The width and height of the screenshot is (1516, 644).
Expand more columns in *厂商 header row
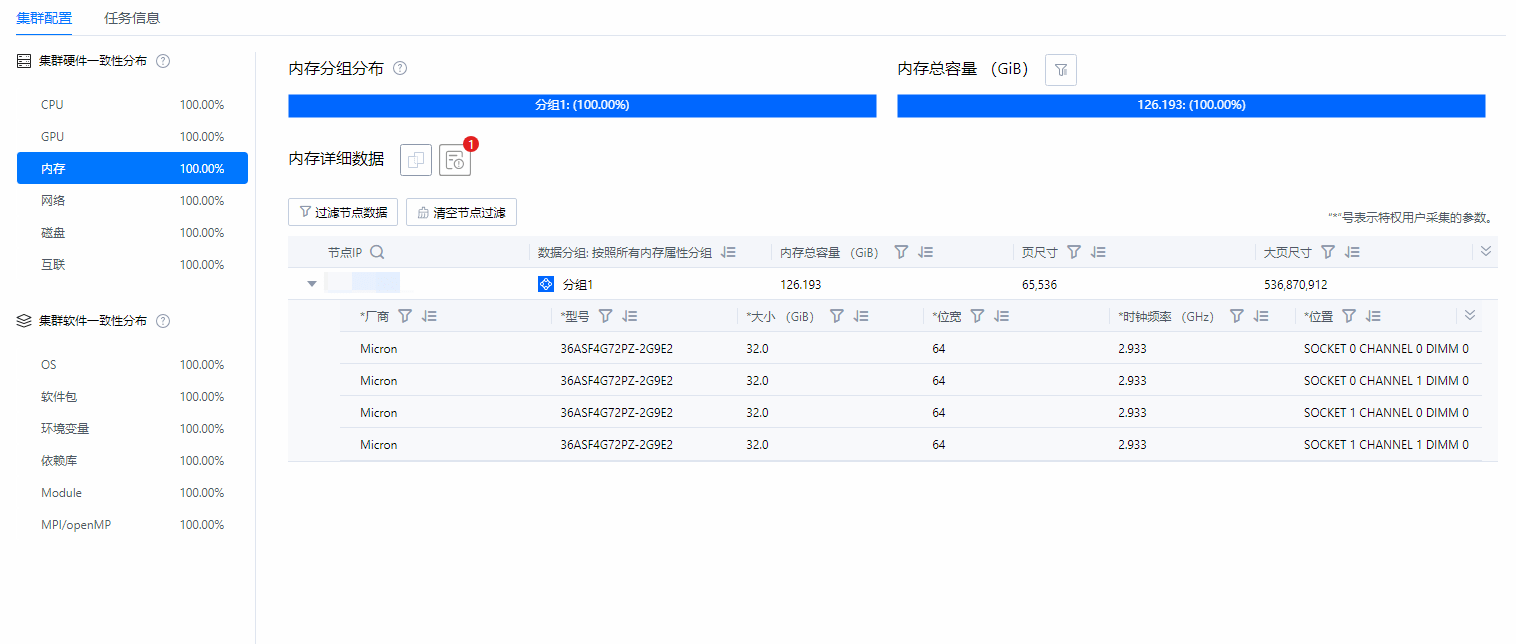click(x=1470, y=315)
